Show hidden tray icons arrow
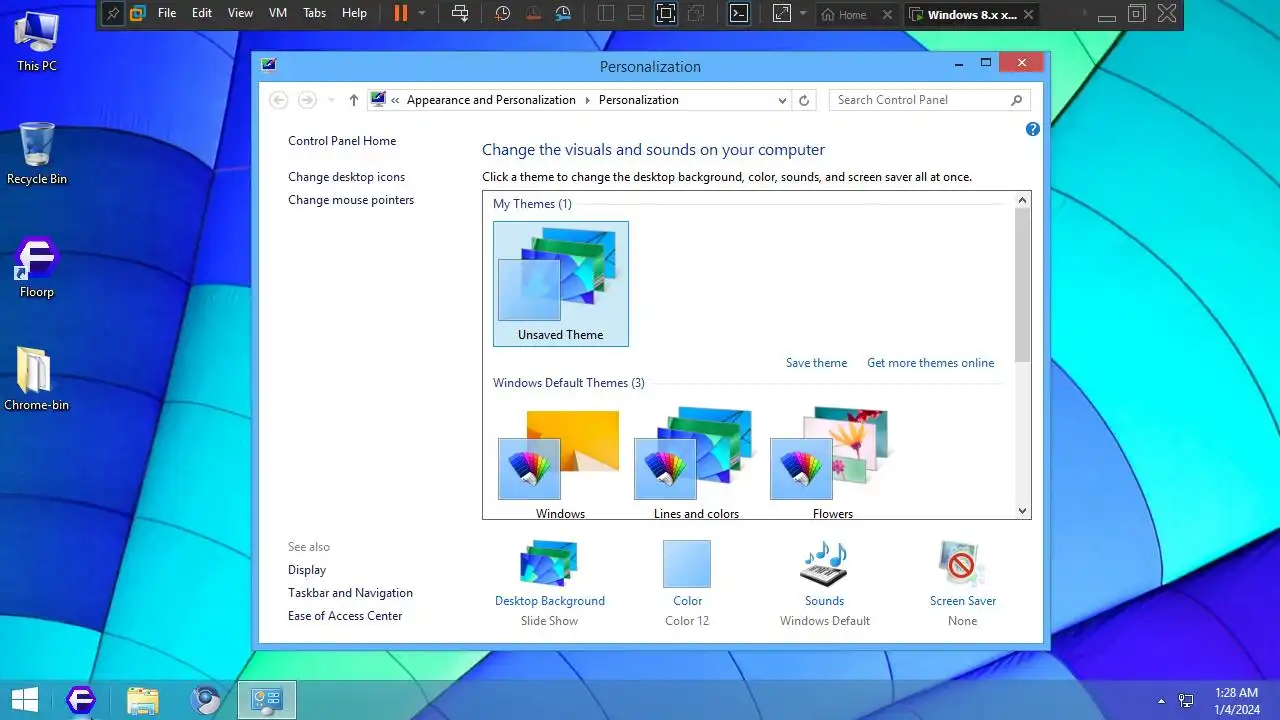This screenshot has width=1280, height=720. click(1161, 701)
